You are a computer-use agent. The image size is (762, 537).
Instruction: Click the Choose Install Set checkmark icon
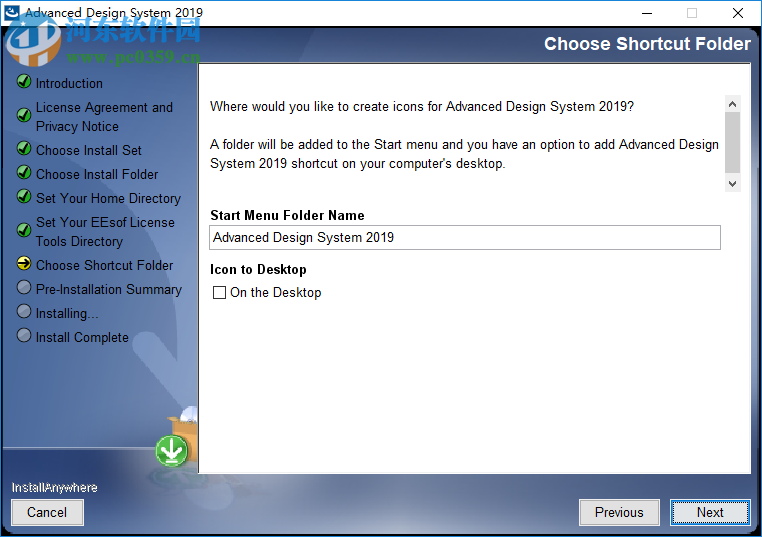24,149
